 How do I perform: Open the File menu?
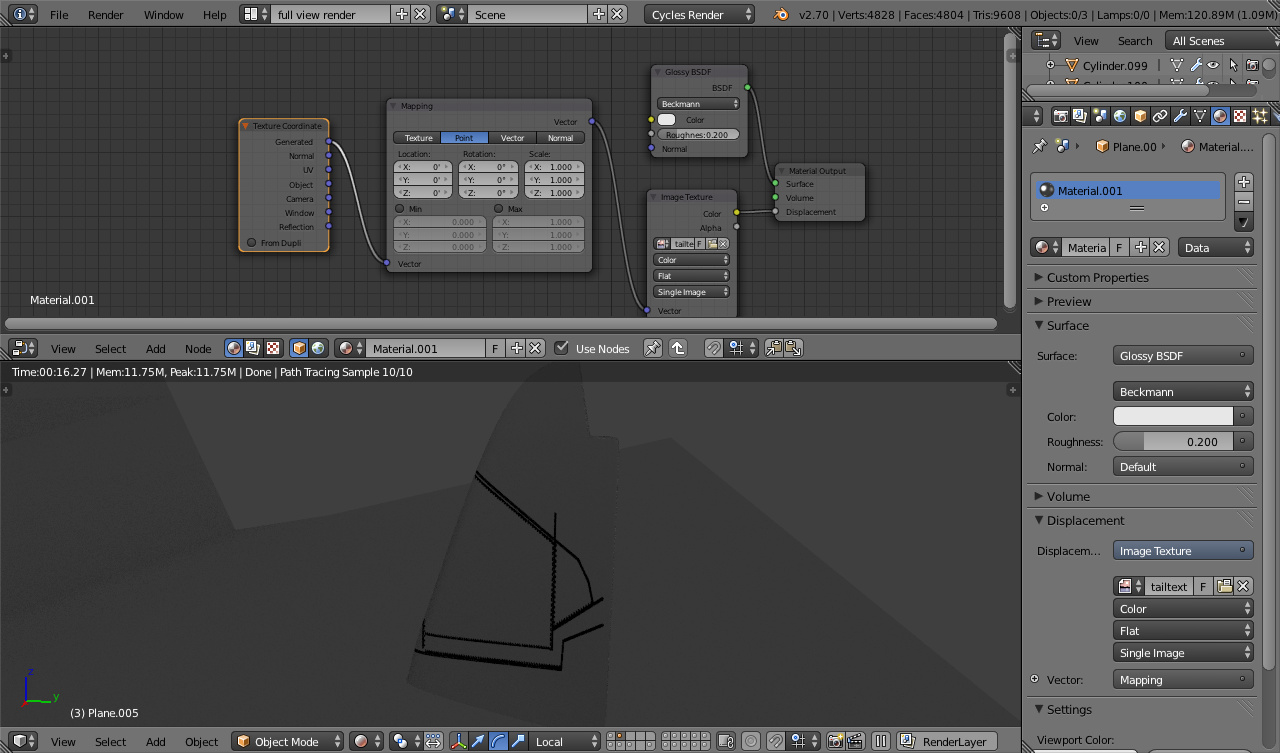59,14
